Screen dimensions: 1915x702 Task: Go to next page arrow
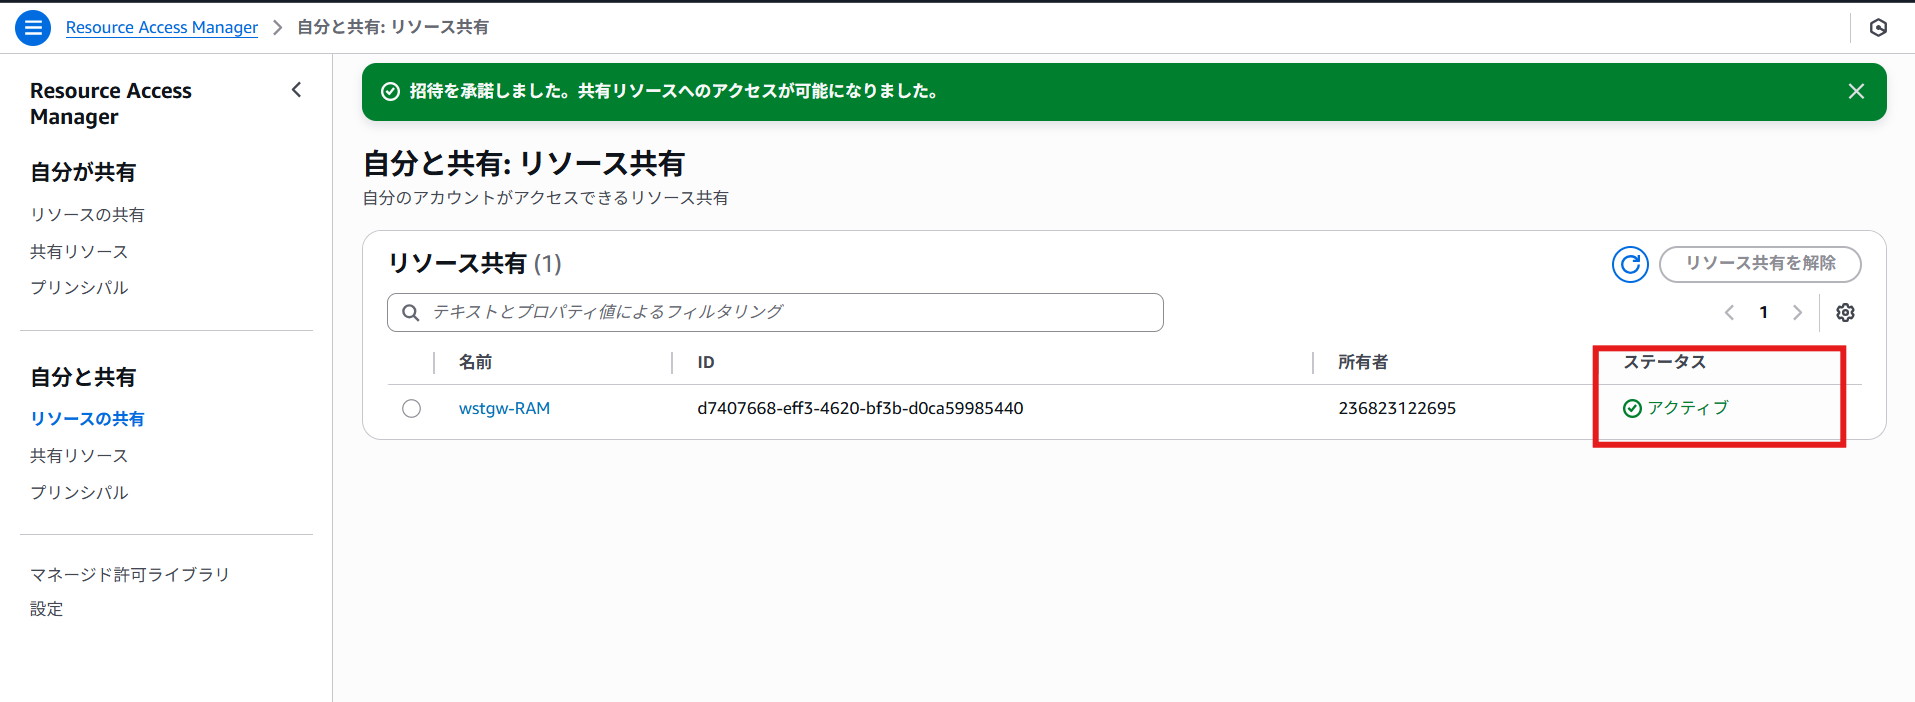click(1797, 313)
